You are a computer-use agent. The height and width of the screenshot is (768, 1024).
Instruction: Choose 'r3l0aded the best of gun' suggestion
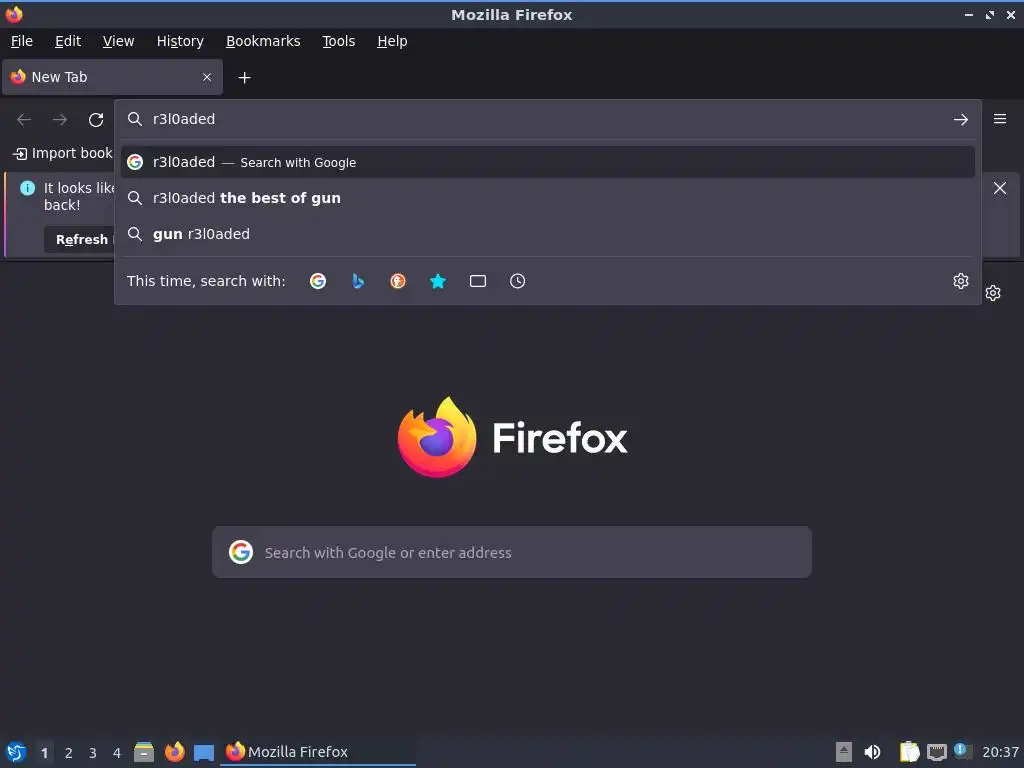[547, 198]
